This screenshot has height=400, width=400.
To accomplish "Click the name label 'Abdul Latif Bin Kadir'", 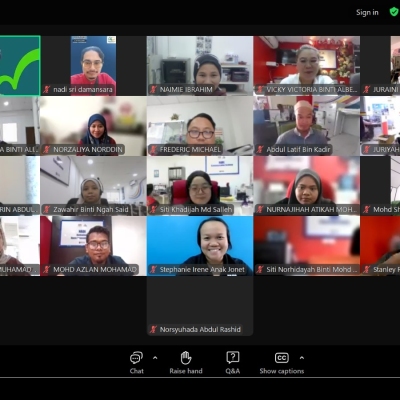I will tap(298, 149).
